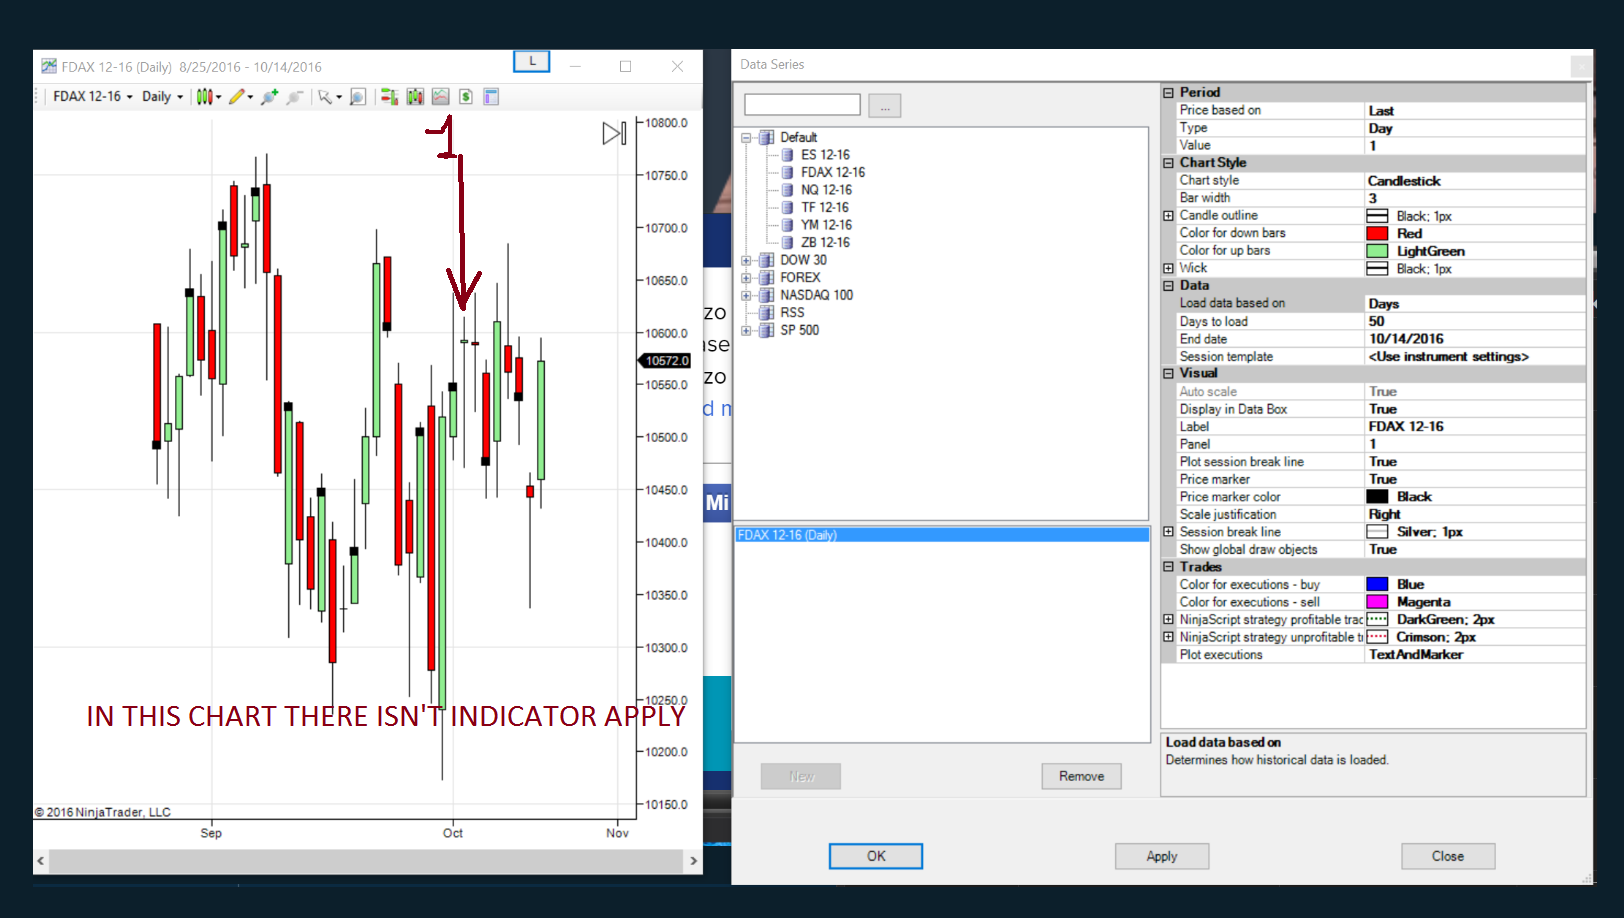Select ZB 12-16 in the instrument tree
Viewport: 1624px width, 918px height.
coord(825,243)
